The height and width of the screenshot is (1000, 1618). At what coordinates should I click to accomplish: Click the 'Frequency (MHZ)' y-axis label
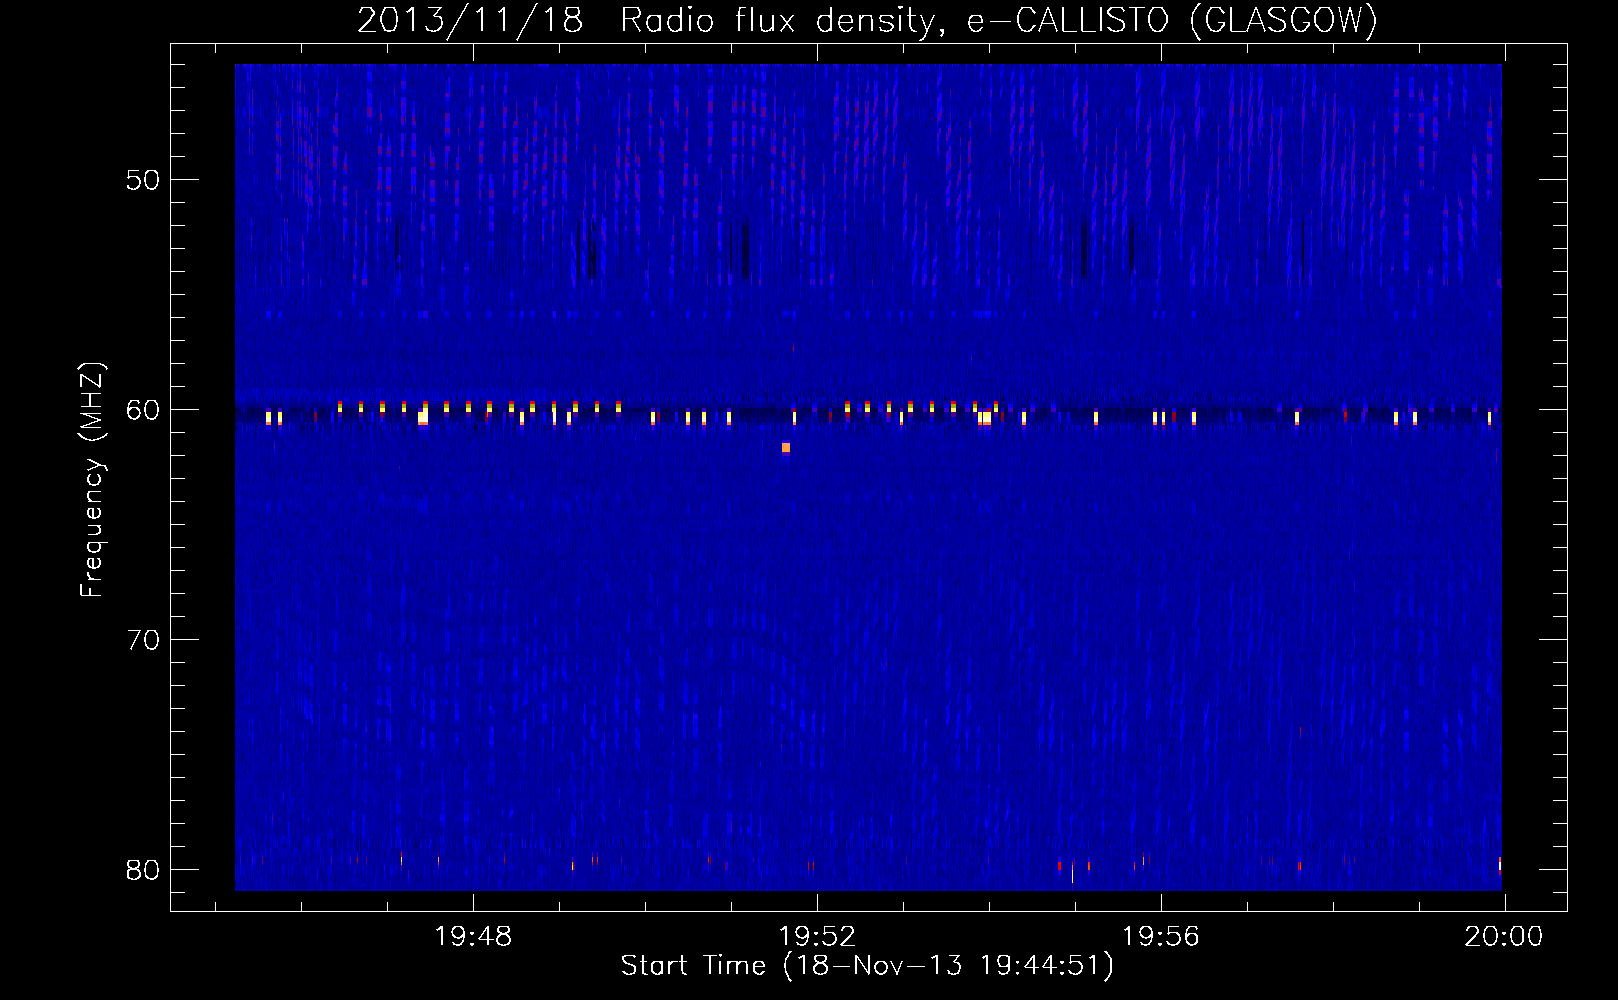(x=91, y=480)
